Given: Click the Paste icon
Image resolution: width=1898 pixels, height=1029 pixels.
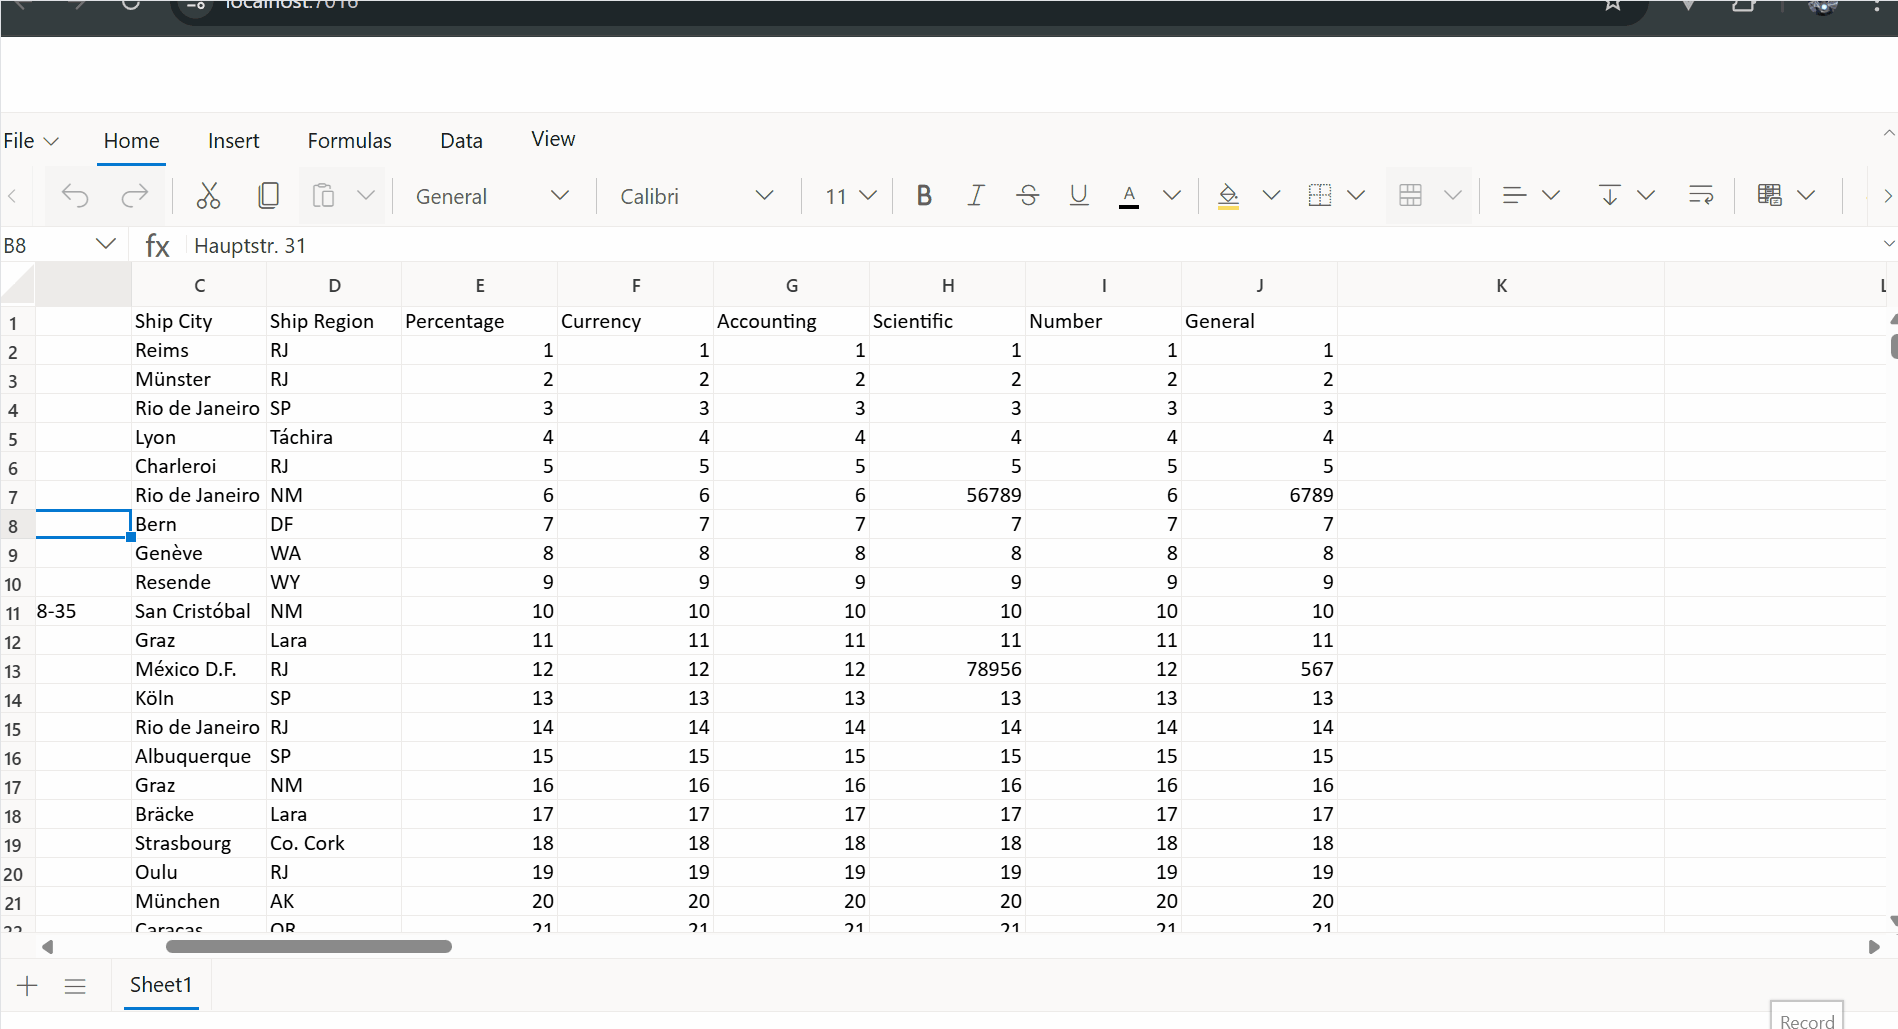Looking at the screenshot, I should (x=322, y=195).
